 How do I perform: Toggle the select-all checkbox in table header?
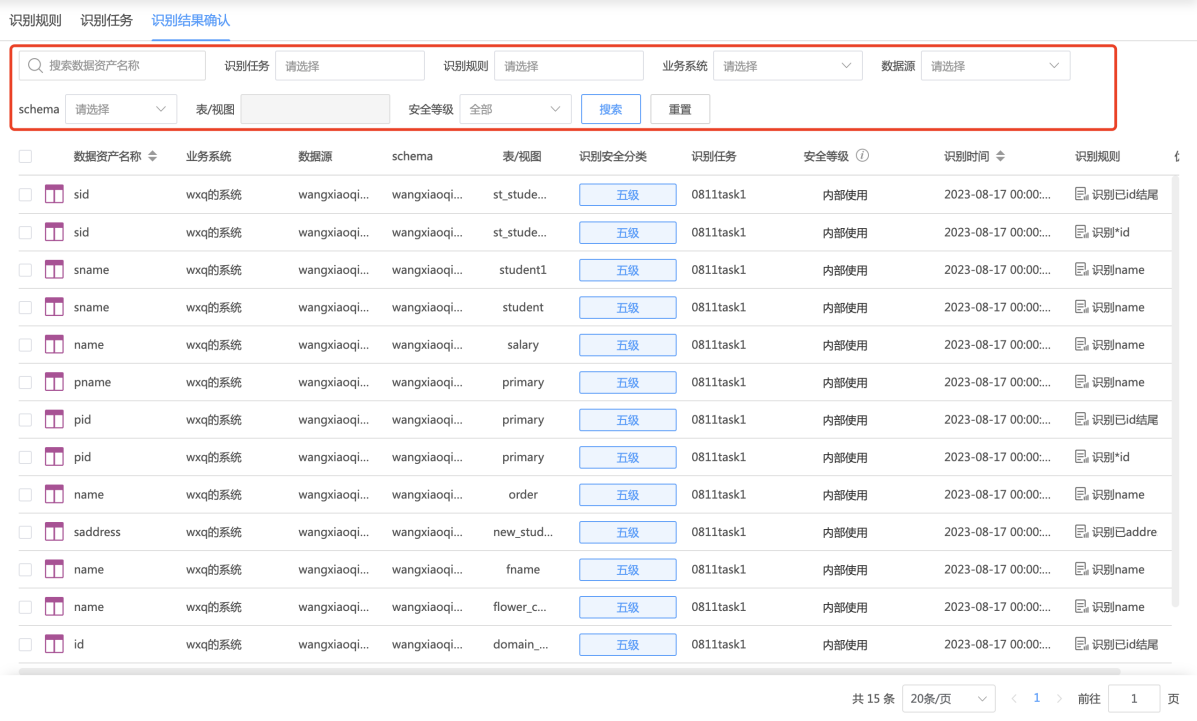coord(25,157)
